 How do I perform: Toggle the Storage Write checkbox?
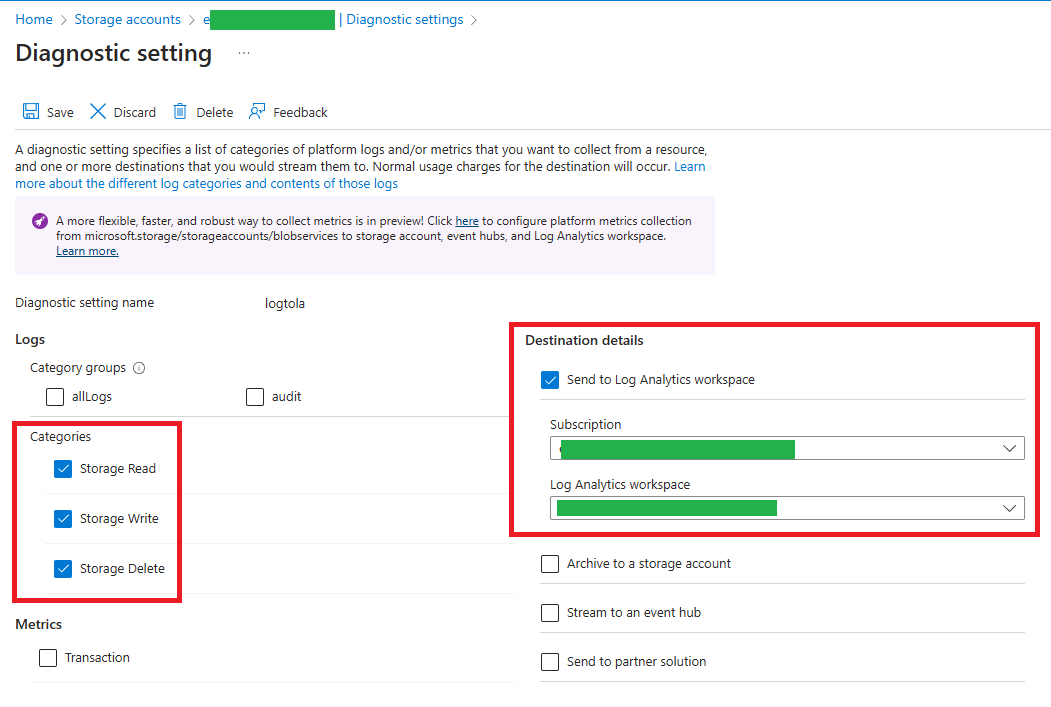(x=64, y=519)
